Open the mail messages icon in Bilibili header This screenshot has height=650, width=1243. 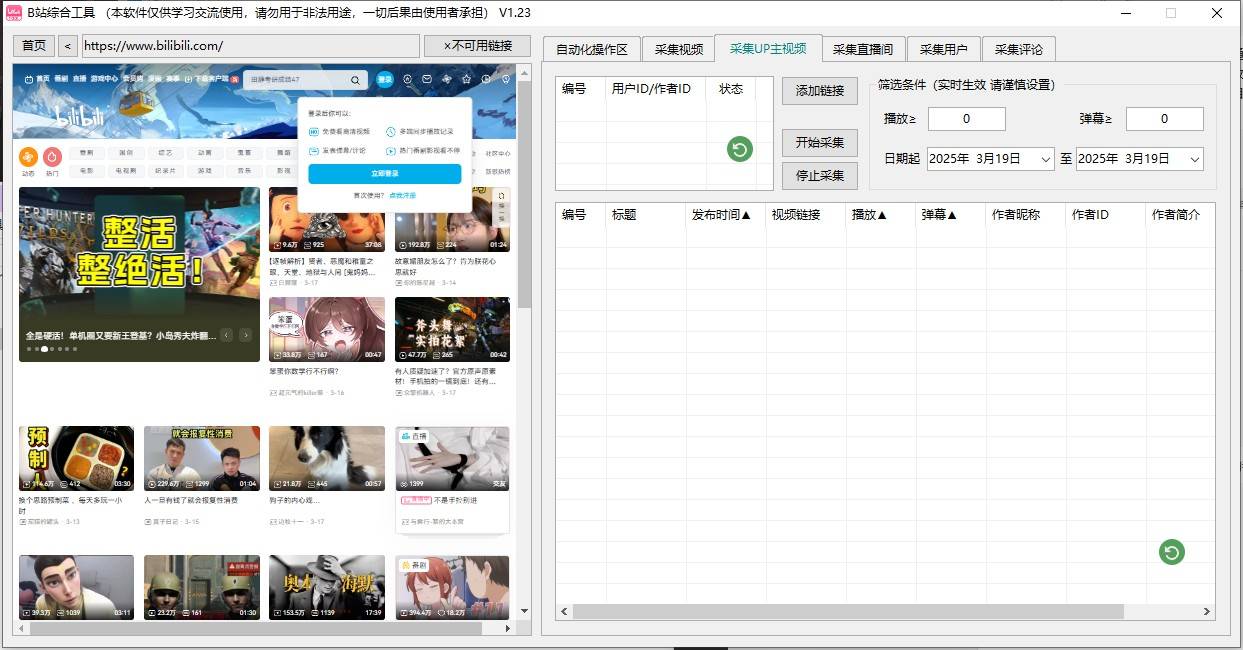(427, 79)
